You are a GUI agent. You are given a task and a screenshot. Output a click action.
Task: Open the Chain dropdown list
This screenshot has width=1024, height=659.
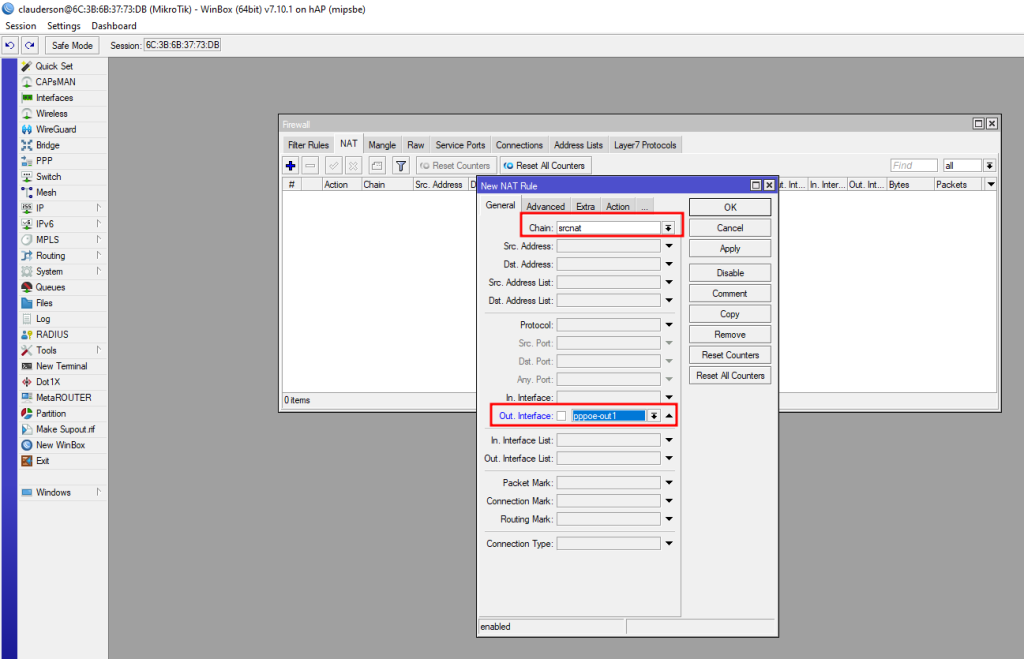click(x=668, y=228)
